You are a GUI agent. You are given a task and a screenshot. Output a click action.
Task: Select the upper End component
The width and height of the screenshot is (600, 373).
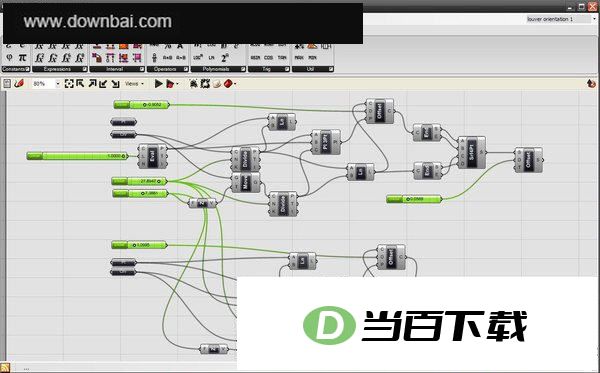tap(427, 133)
